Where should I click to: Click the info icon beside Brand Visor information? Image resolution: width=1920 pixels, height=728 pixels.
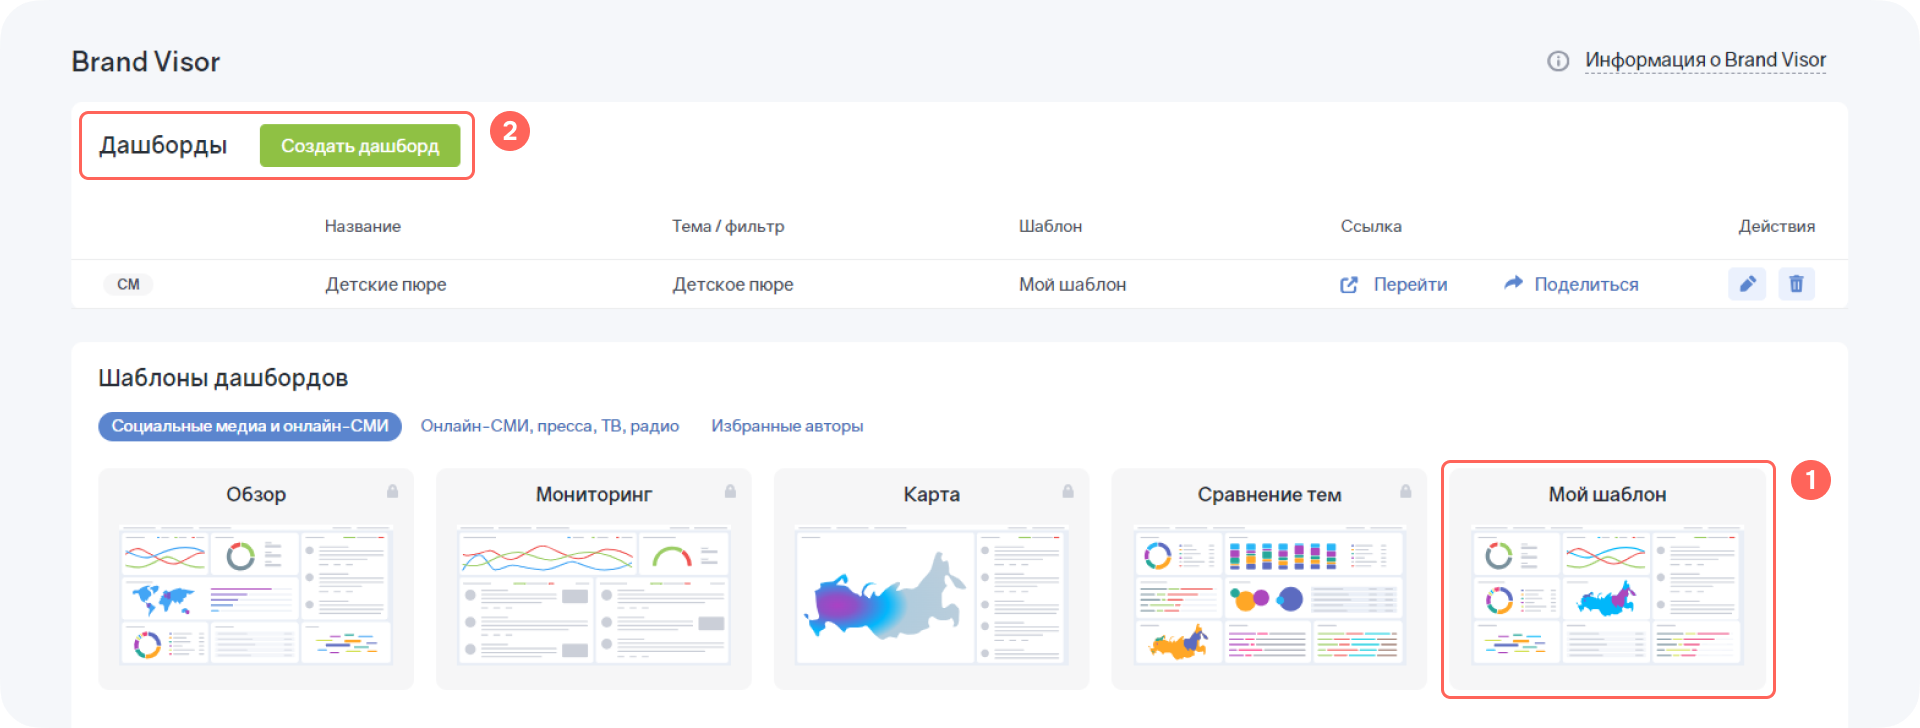pyautogui.click(x=1558, y=61)
